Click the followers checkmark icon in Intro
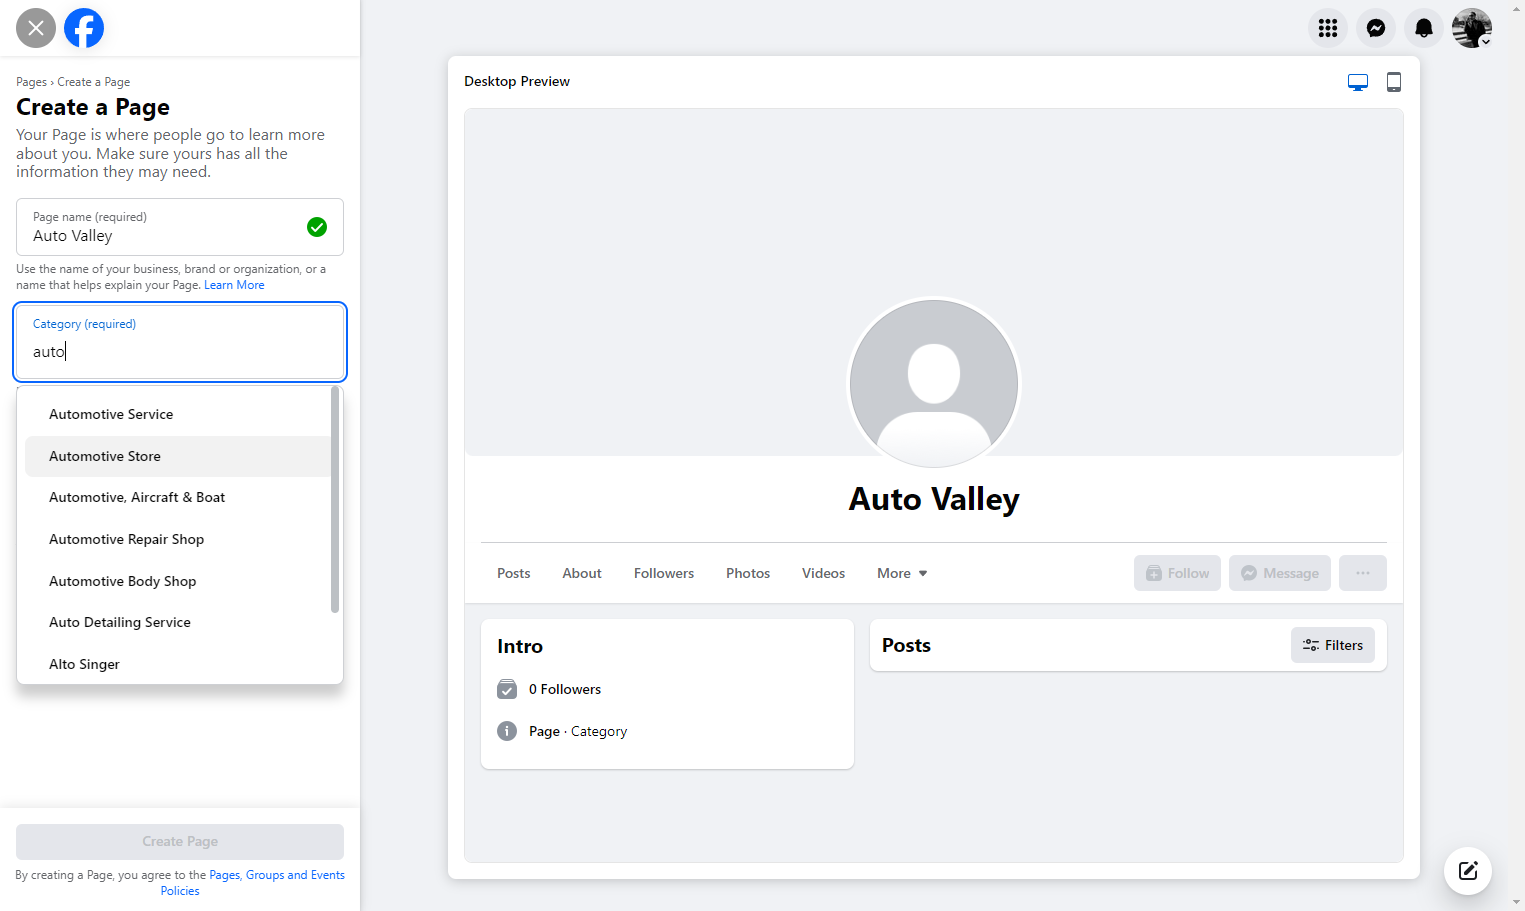 coord(507,689)
